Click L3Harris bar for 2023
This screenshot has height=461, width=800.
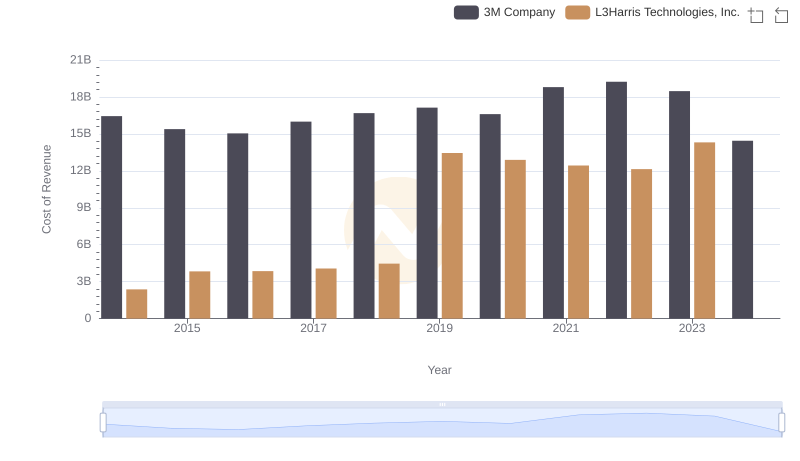[x=705, y=230]
